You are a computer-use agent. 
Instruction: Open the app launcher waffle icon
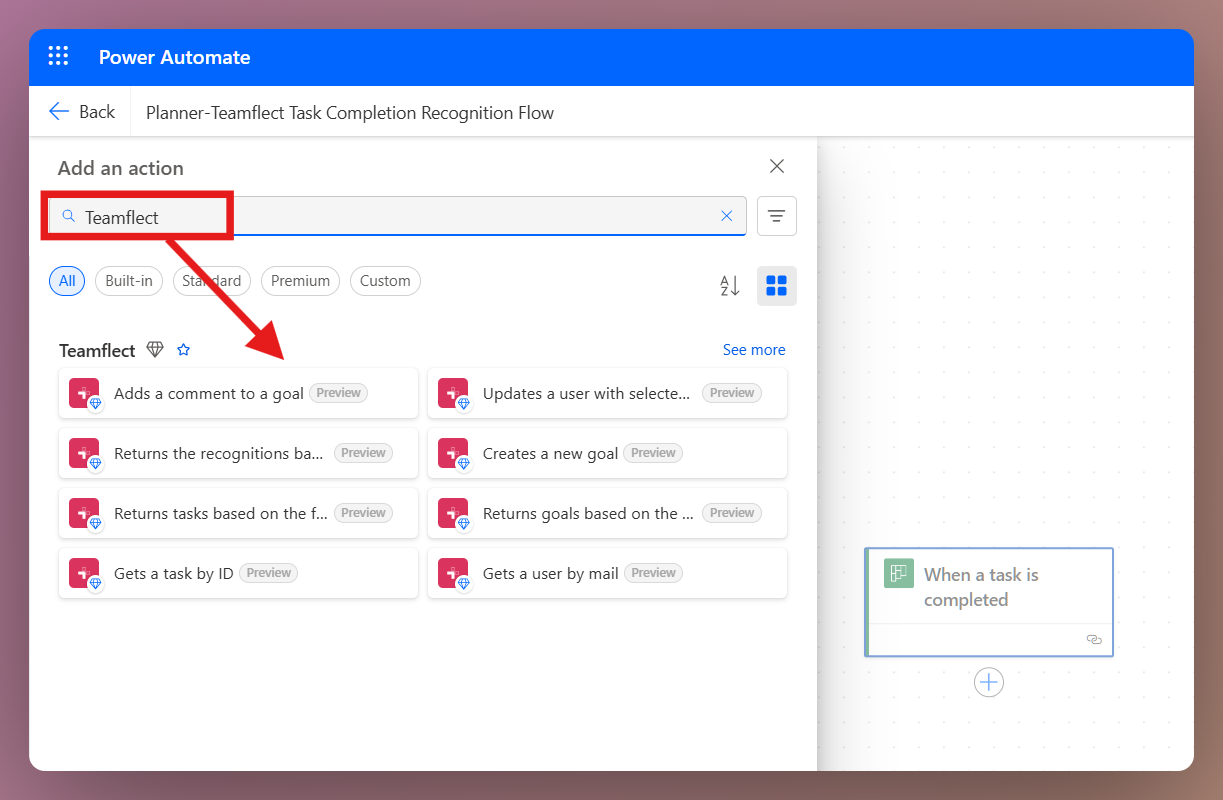[59, 56]
